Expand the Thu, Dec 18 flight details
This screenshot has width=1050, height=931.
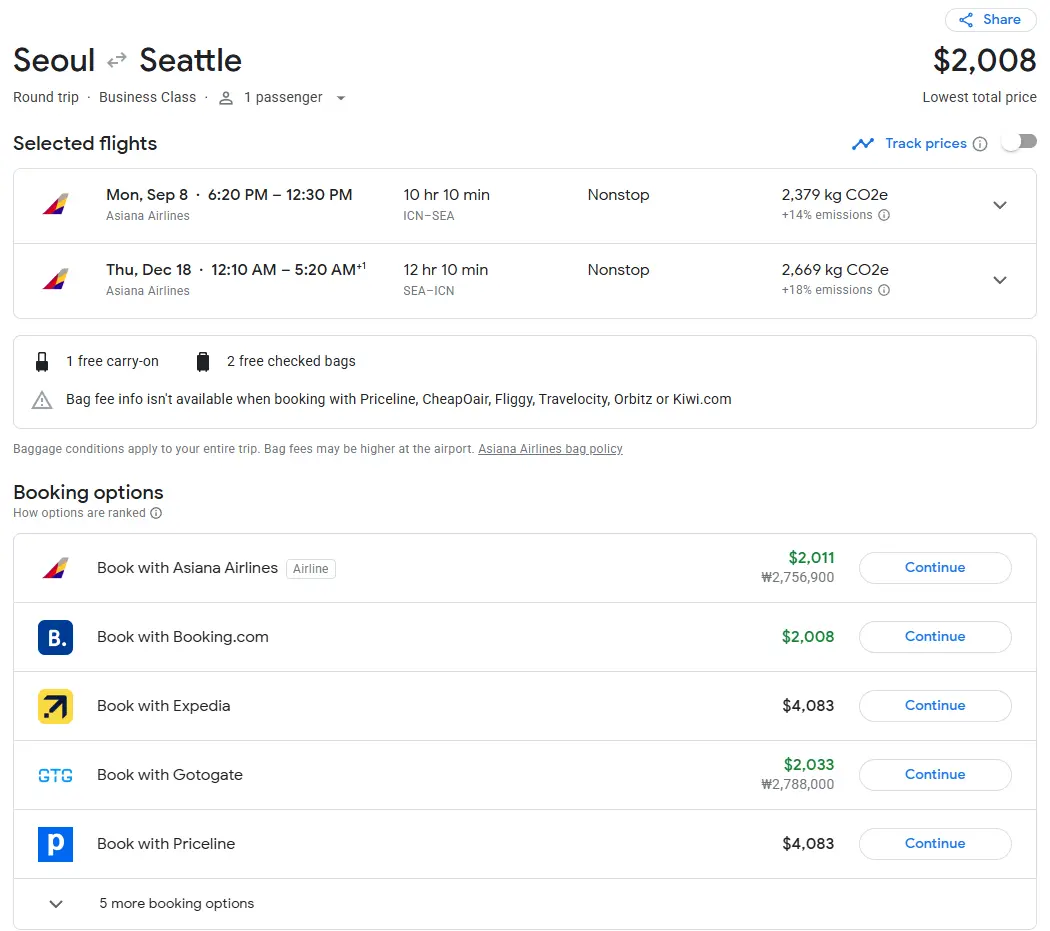(x=1000, y=280)
